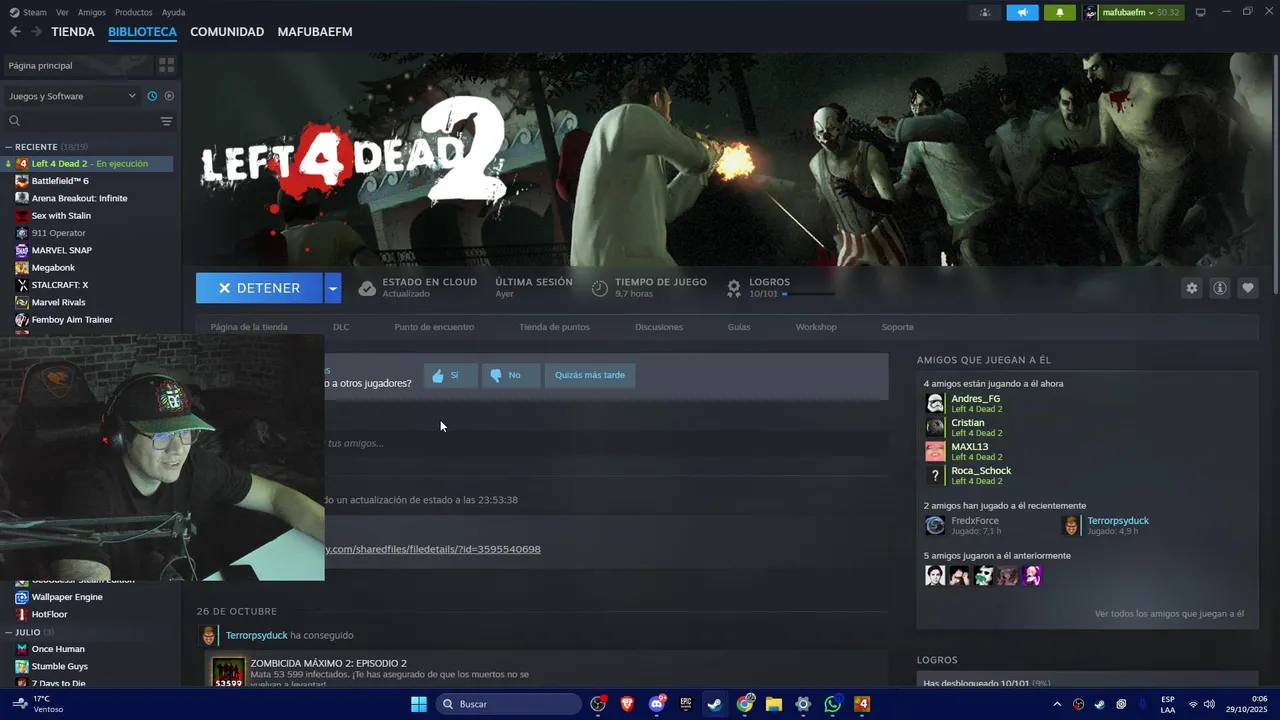Go forward with the right arrow

(36, 32)
